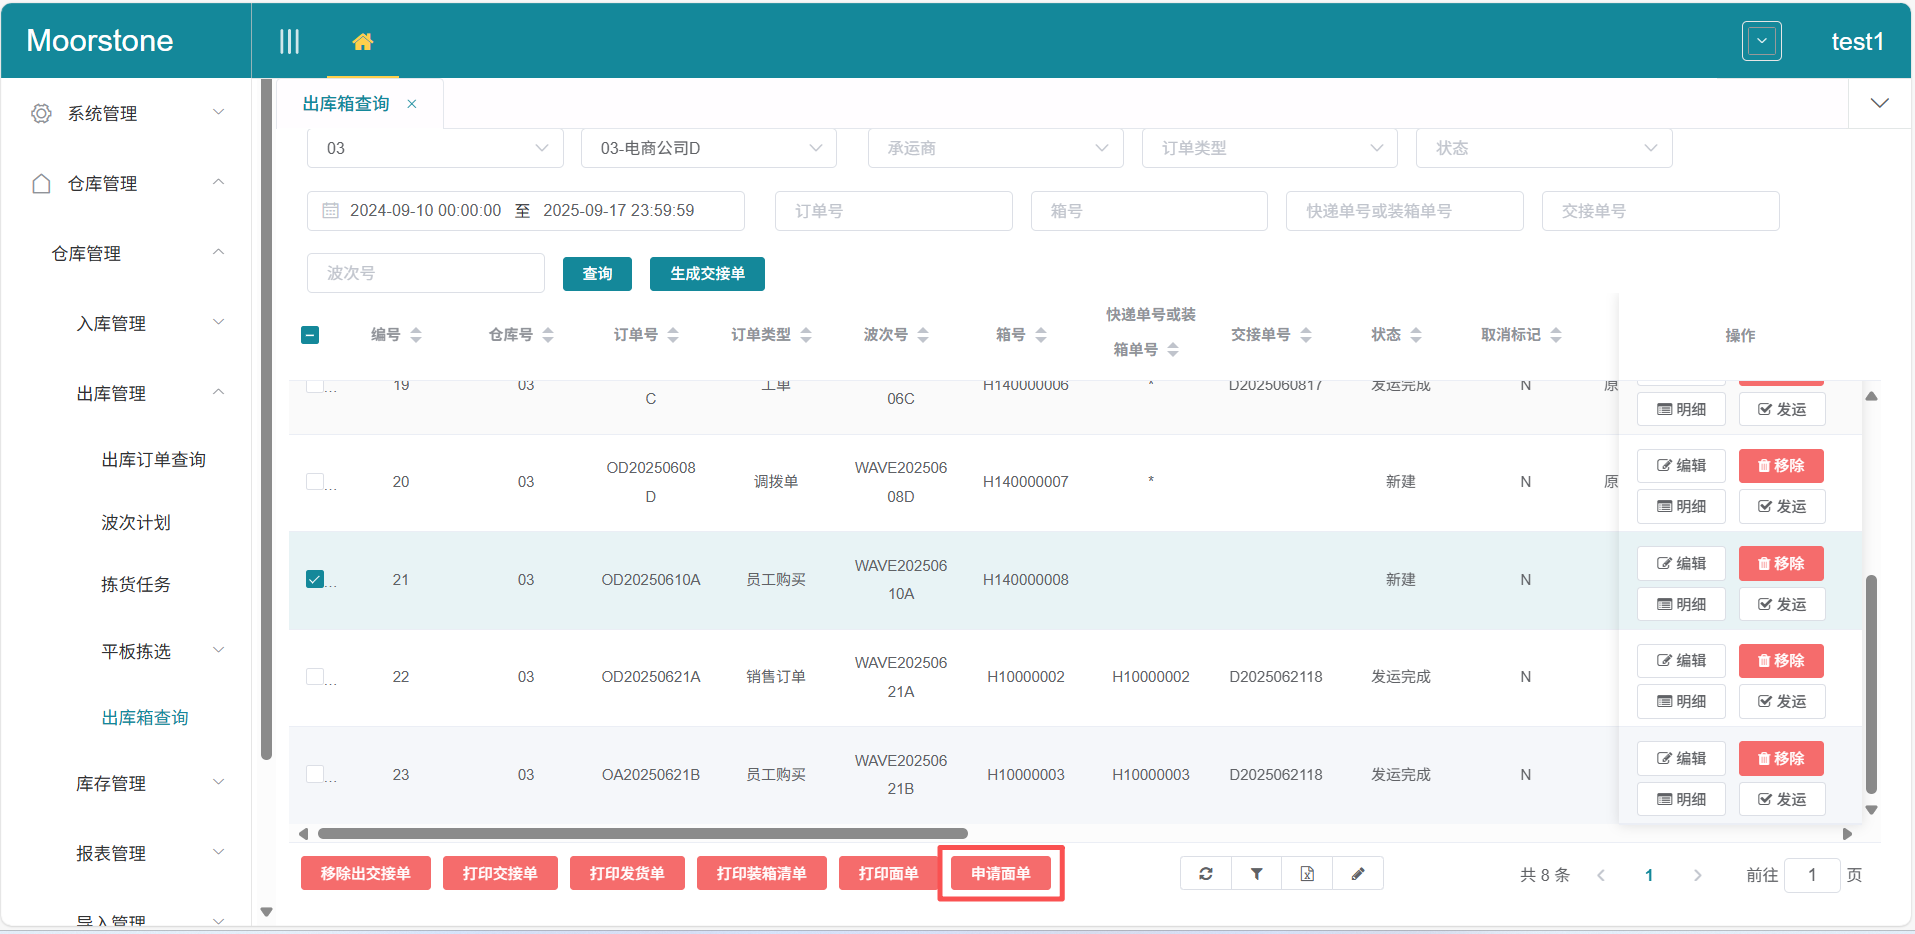
Task: Click the 查询 search button
Action: point(597,274)
